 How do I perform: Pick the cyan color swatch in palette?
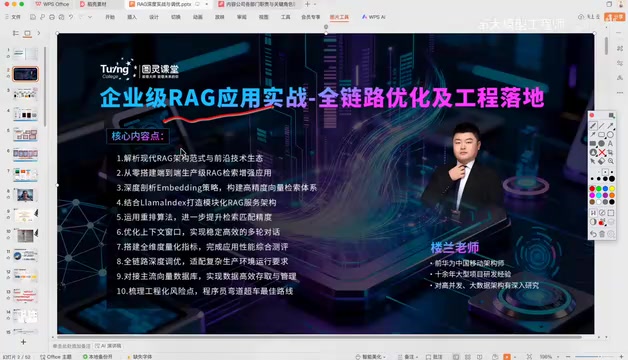[599, 195]
